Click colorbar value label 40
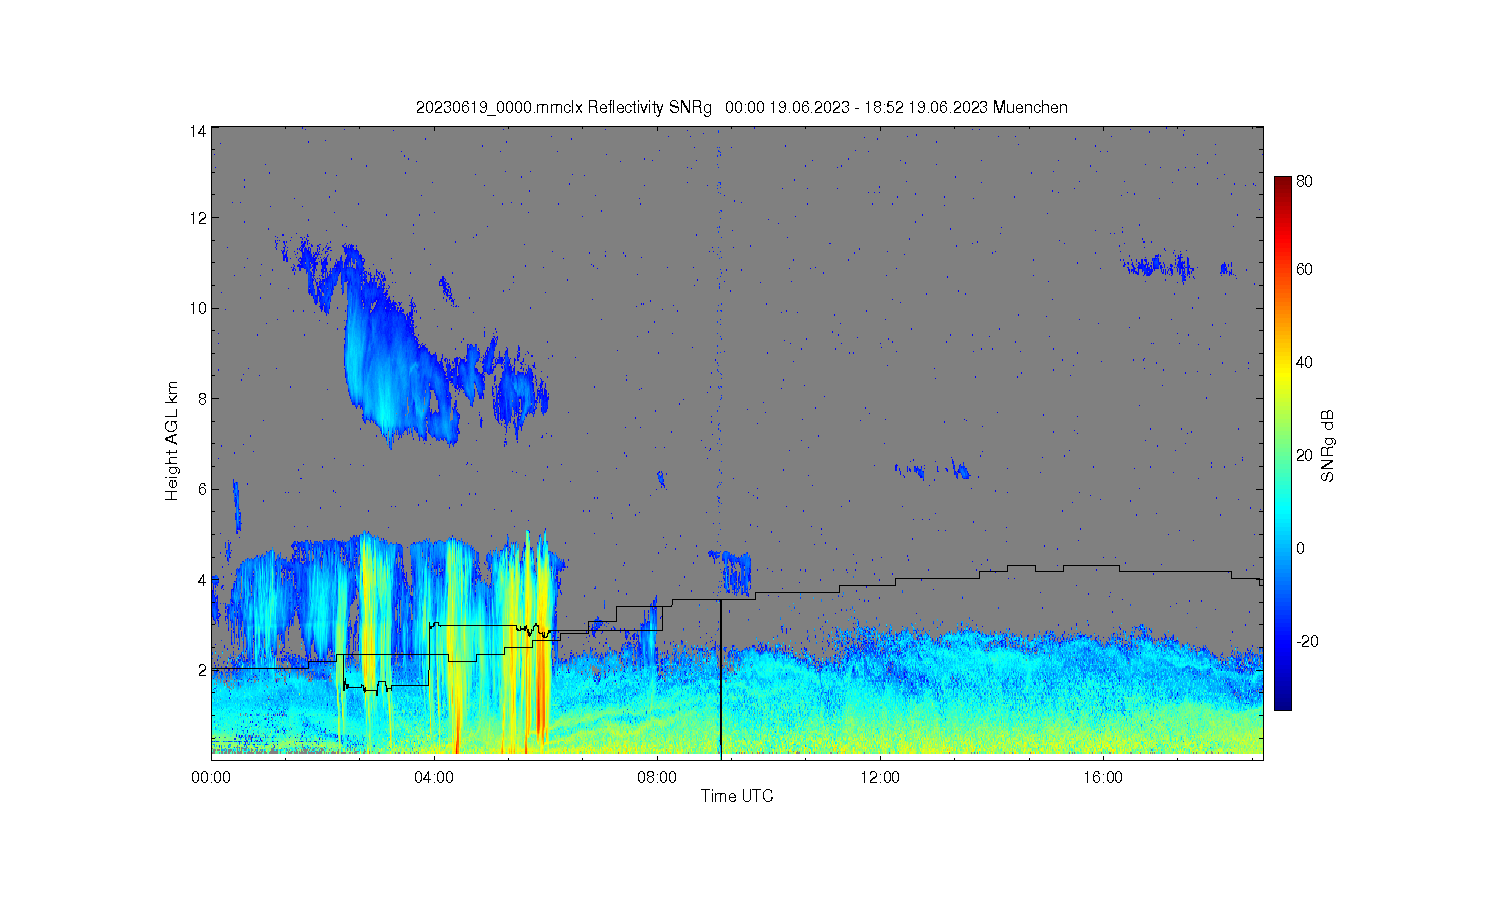The width and height of the screenshot is (1500, 900). 1304,362
